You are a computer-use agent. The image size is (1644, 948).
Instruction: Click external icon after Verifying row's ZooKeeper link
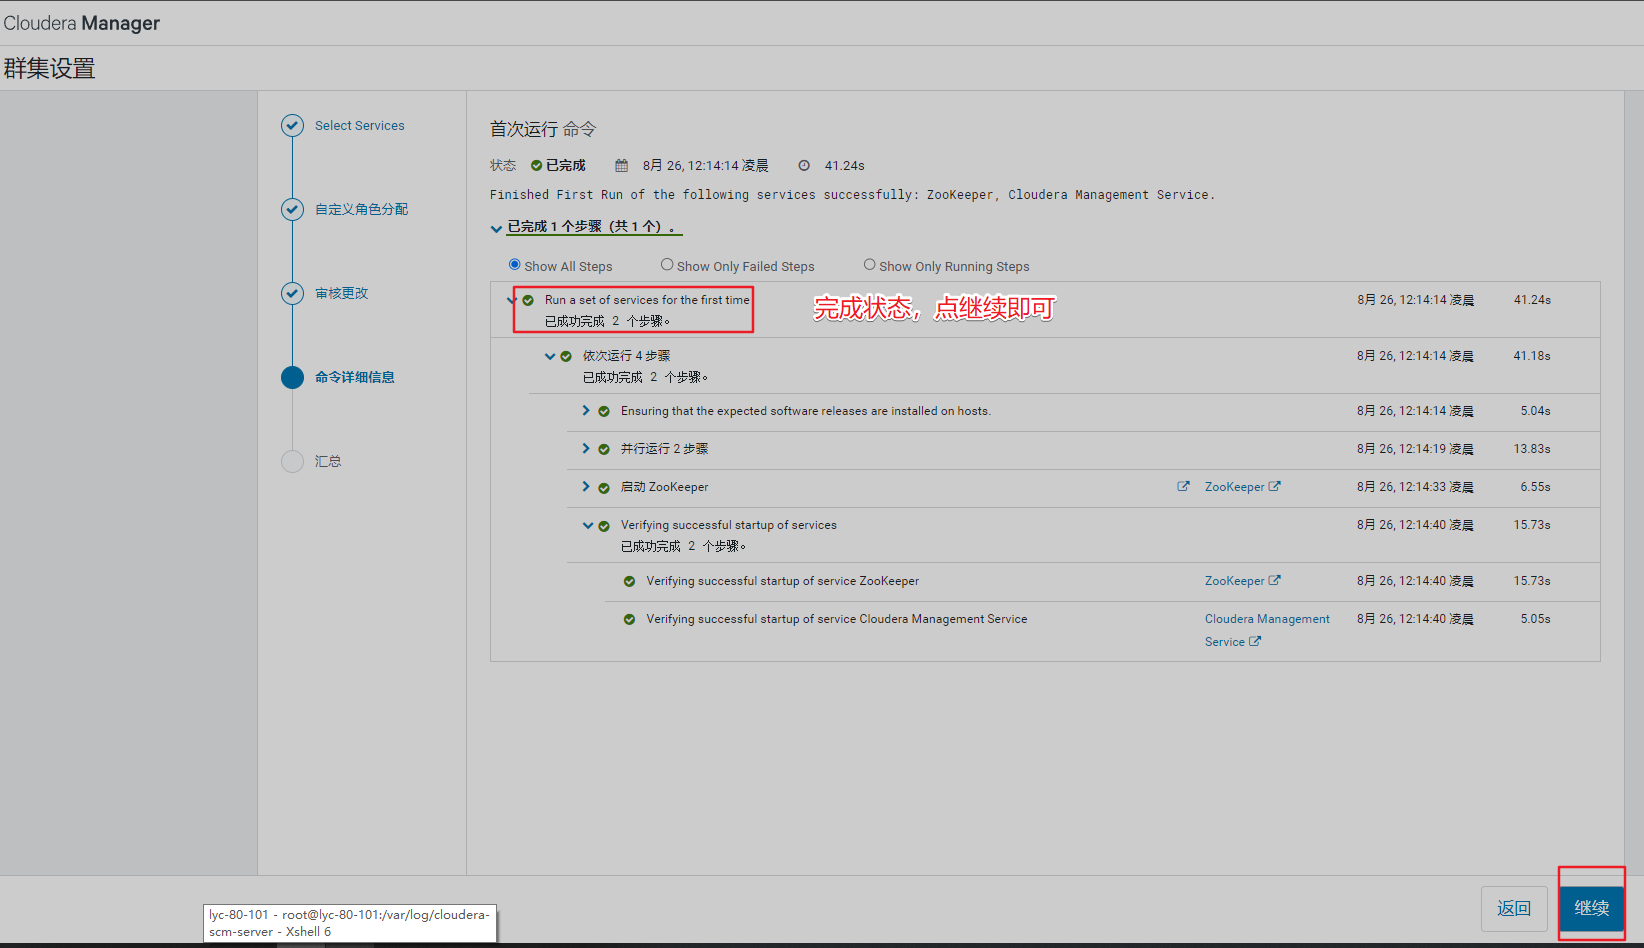pyautogui.click(x=1275, y=580)
